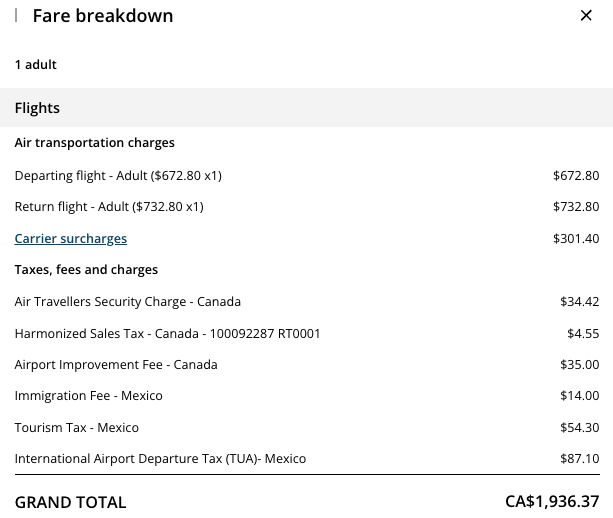
Task: Click the $672.80 departing flight amount
Action: (576, 176)
